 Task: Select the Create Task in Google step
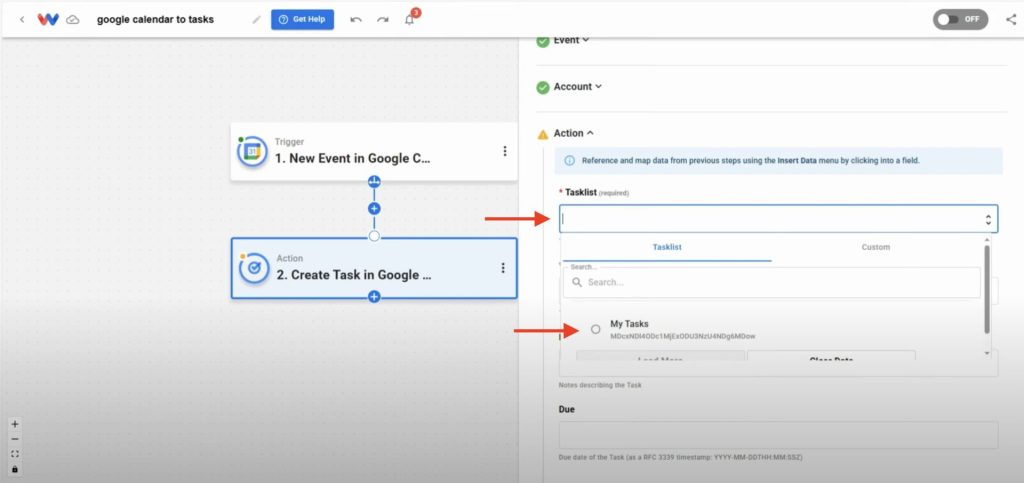coord(374,268)
